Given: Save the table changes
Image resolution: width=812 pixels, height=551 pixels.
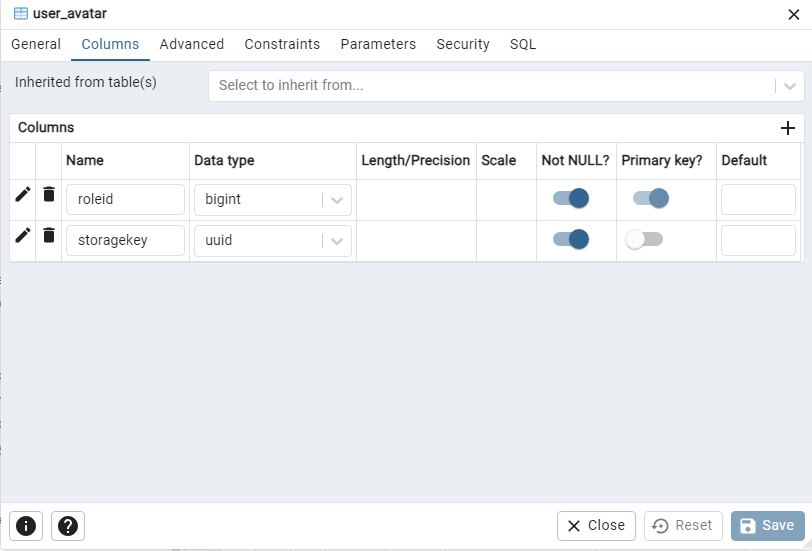Looking at the screenshot, I should [767, 526].
